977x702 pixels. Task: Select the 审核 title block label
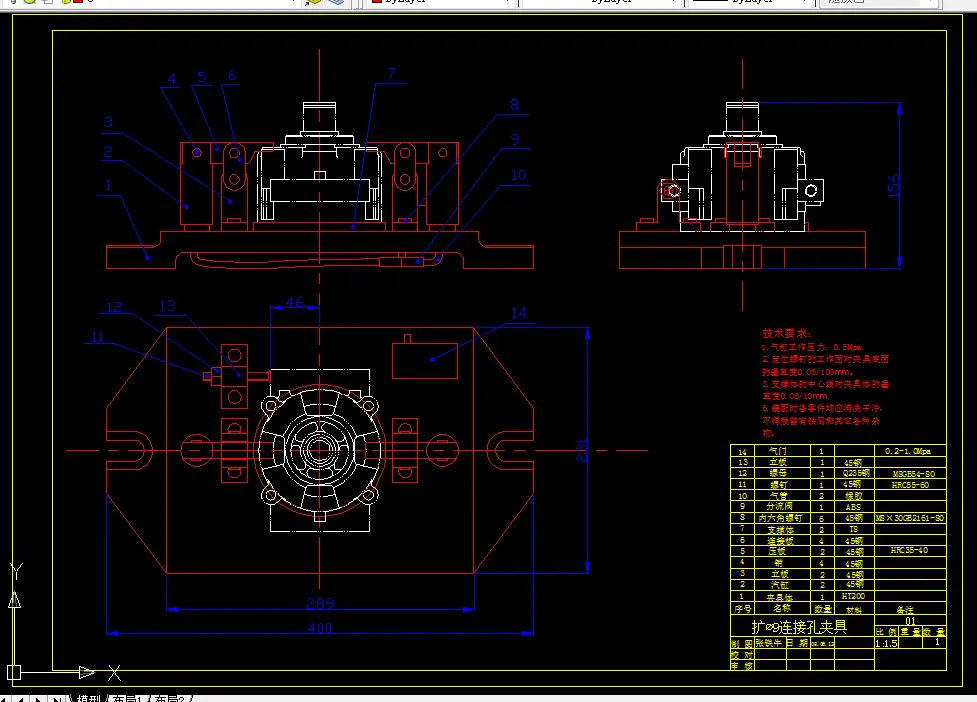(x=741, y=666)
